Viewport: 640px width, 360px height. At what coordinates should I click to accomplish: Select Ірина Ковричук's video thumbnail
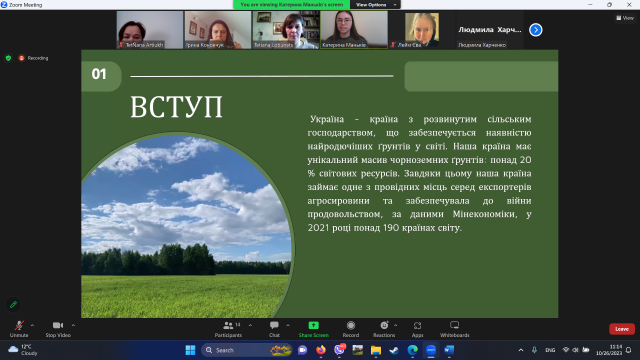coord(218,30)
